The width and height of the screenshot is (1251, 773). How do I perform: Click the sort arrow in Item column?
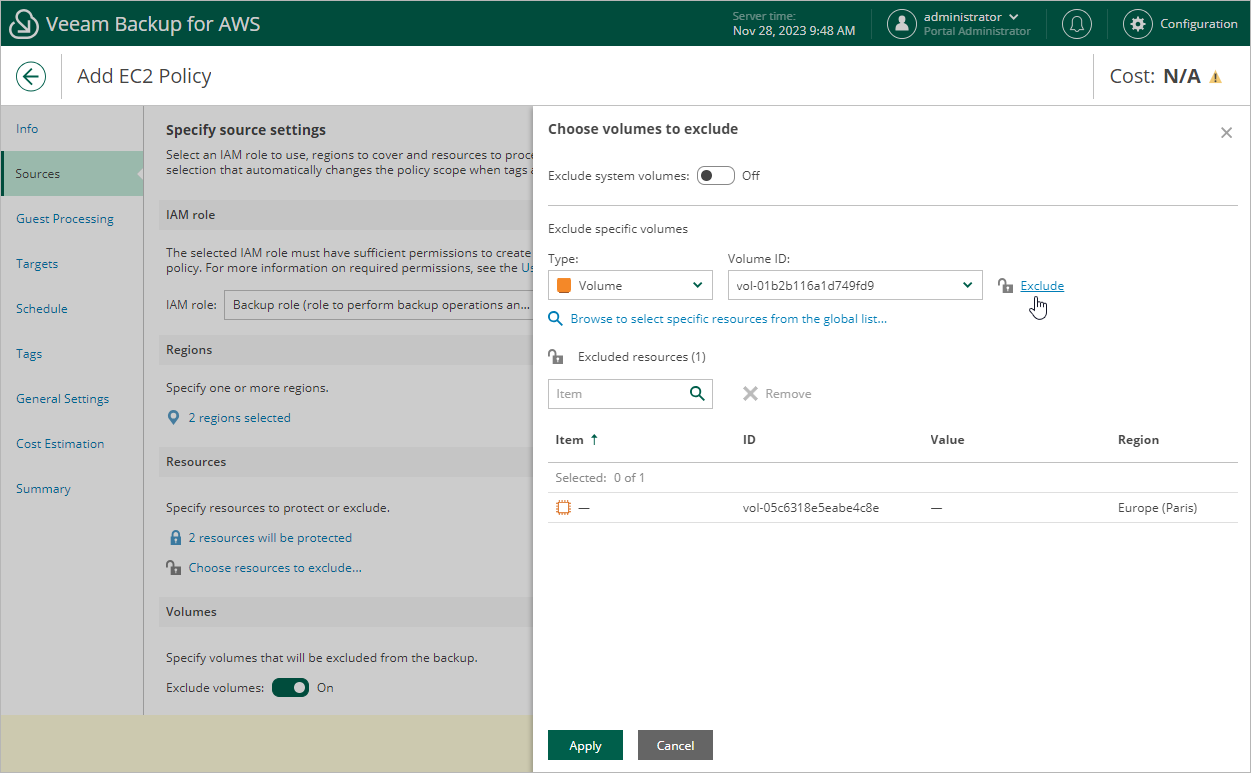[x=594, y=439]
